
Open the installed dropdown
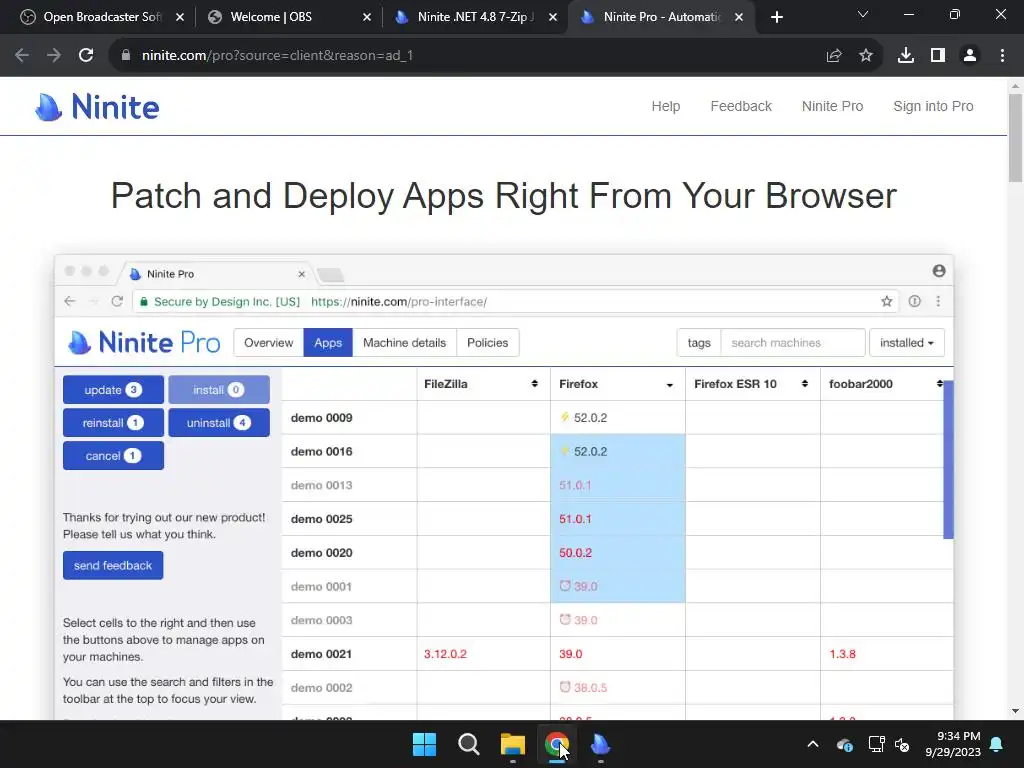point(906,343)
